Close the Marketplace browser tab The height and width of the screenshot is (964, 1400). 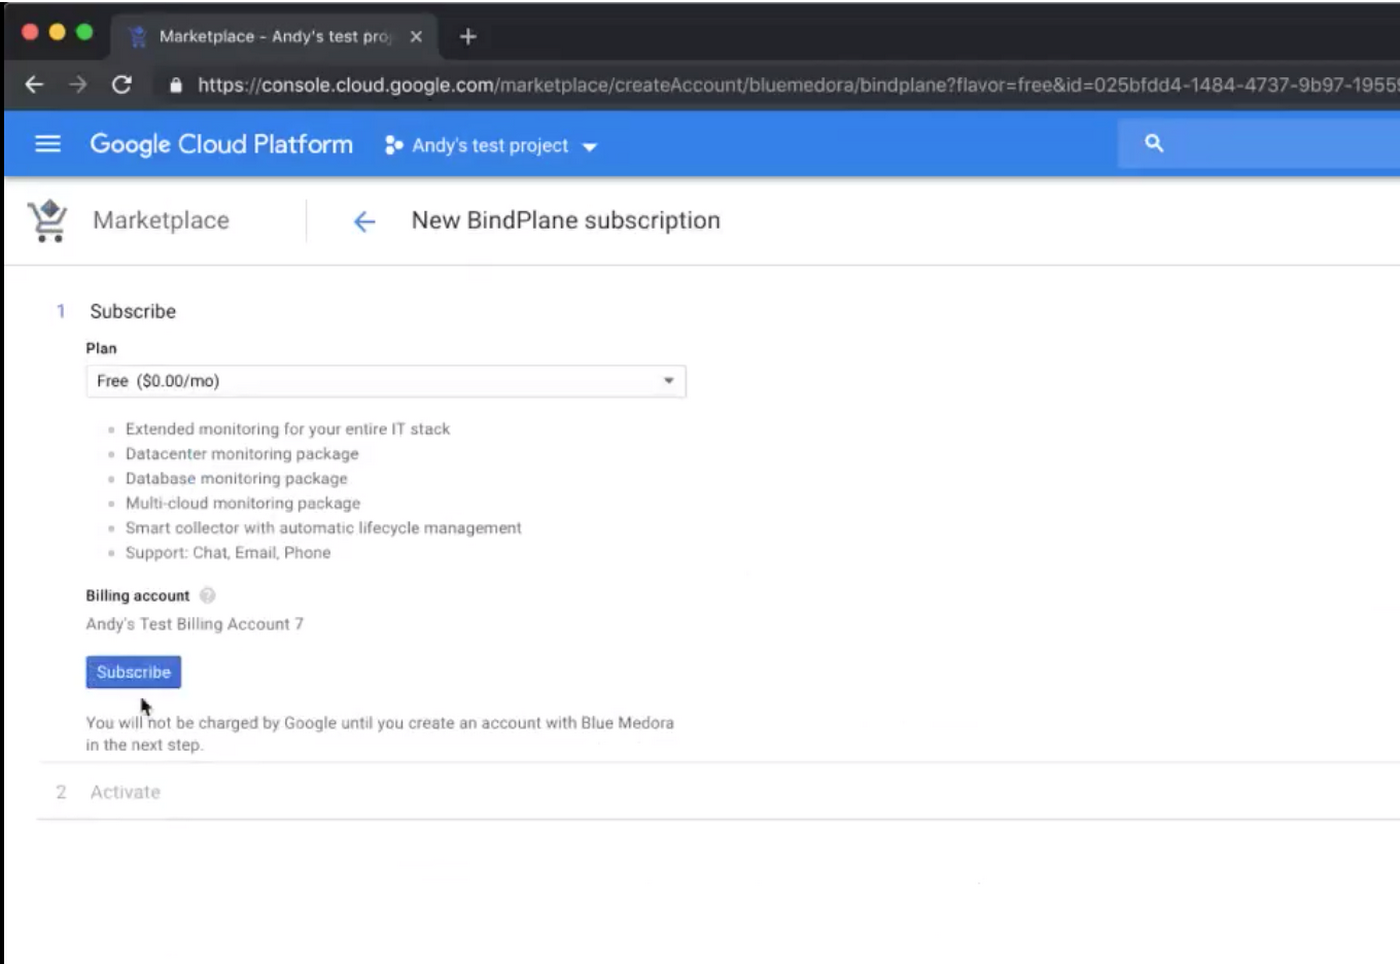tap(416, 36)
